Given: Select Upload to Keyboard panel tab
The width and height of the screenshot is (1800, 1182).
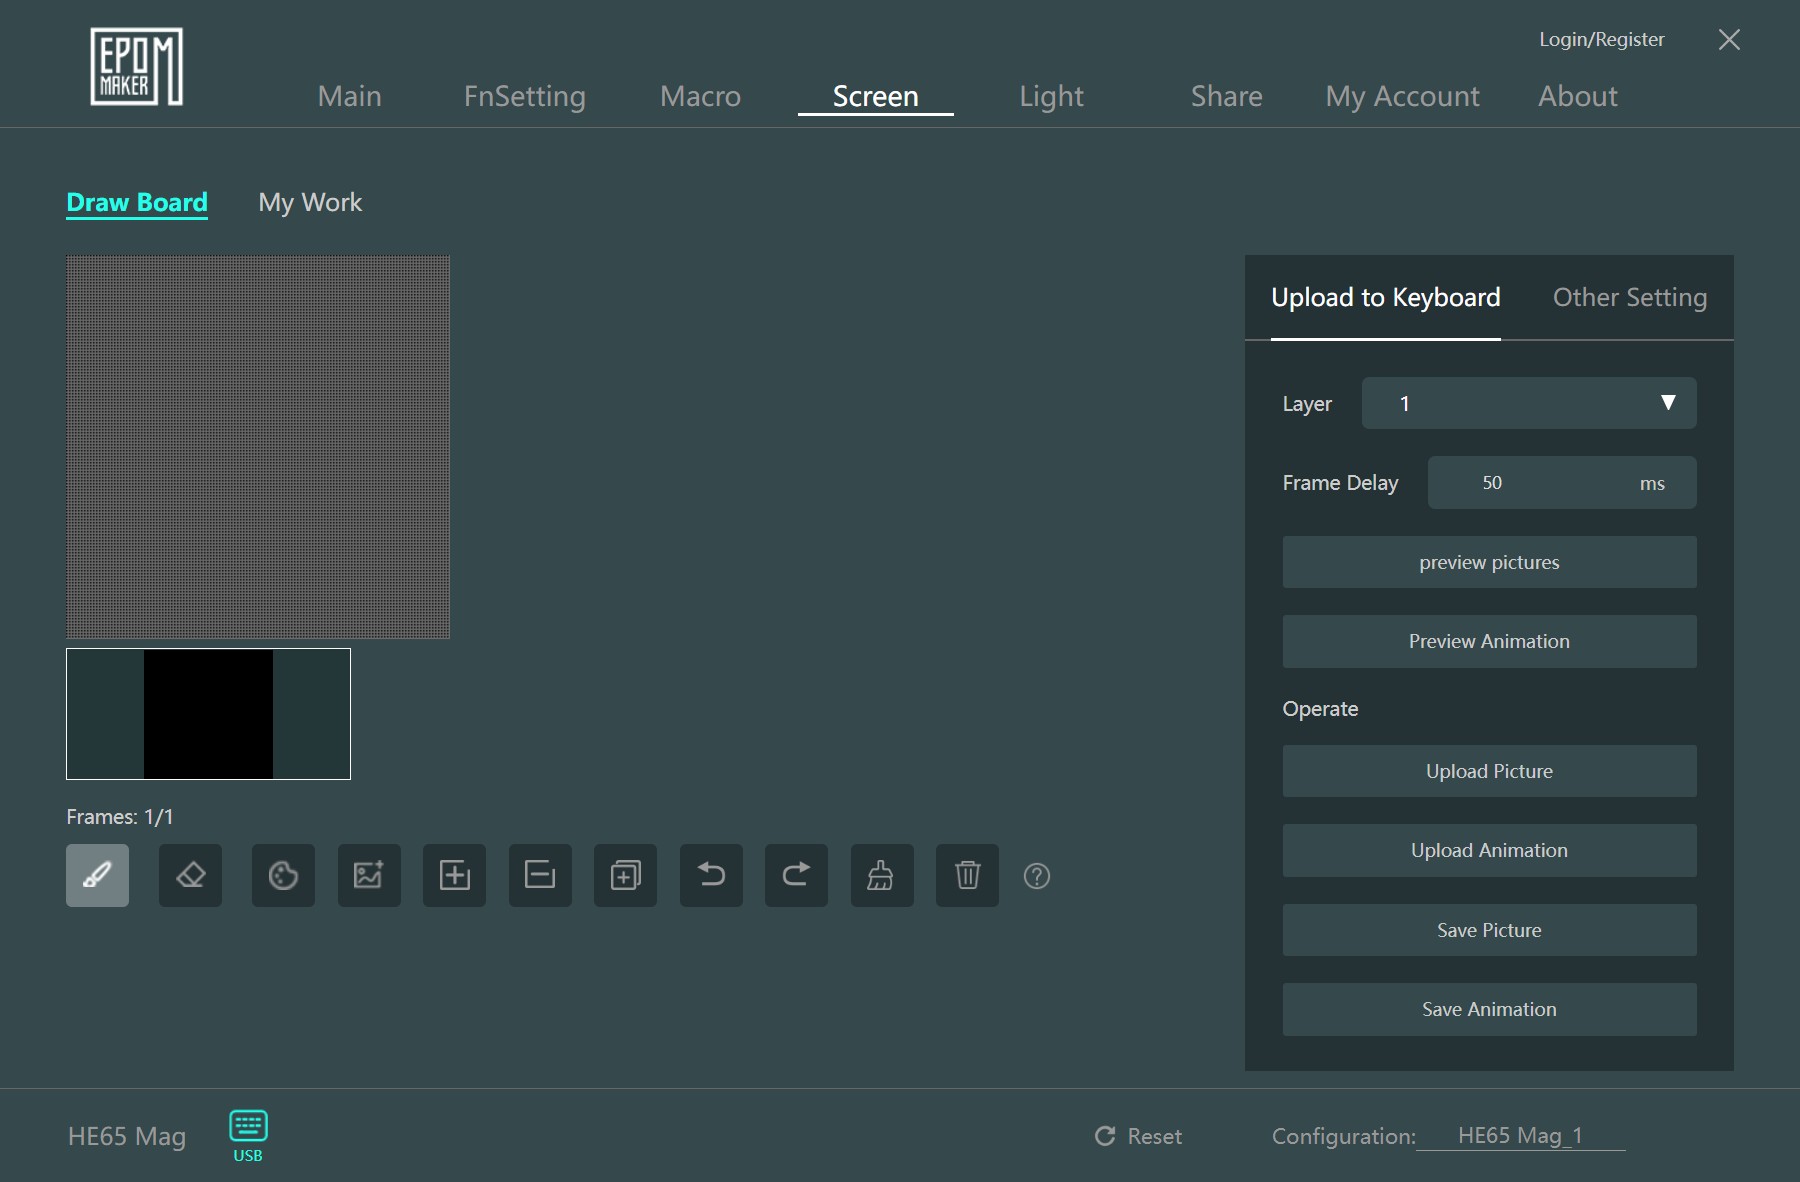Looking at the screenshot, I should click(1386, 298).
